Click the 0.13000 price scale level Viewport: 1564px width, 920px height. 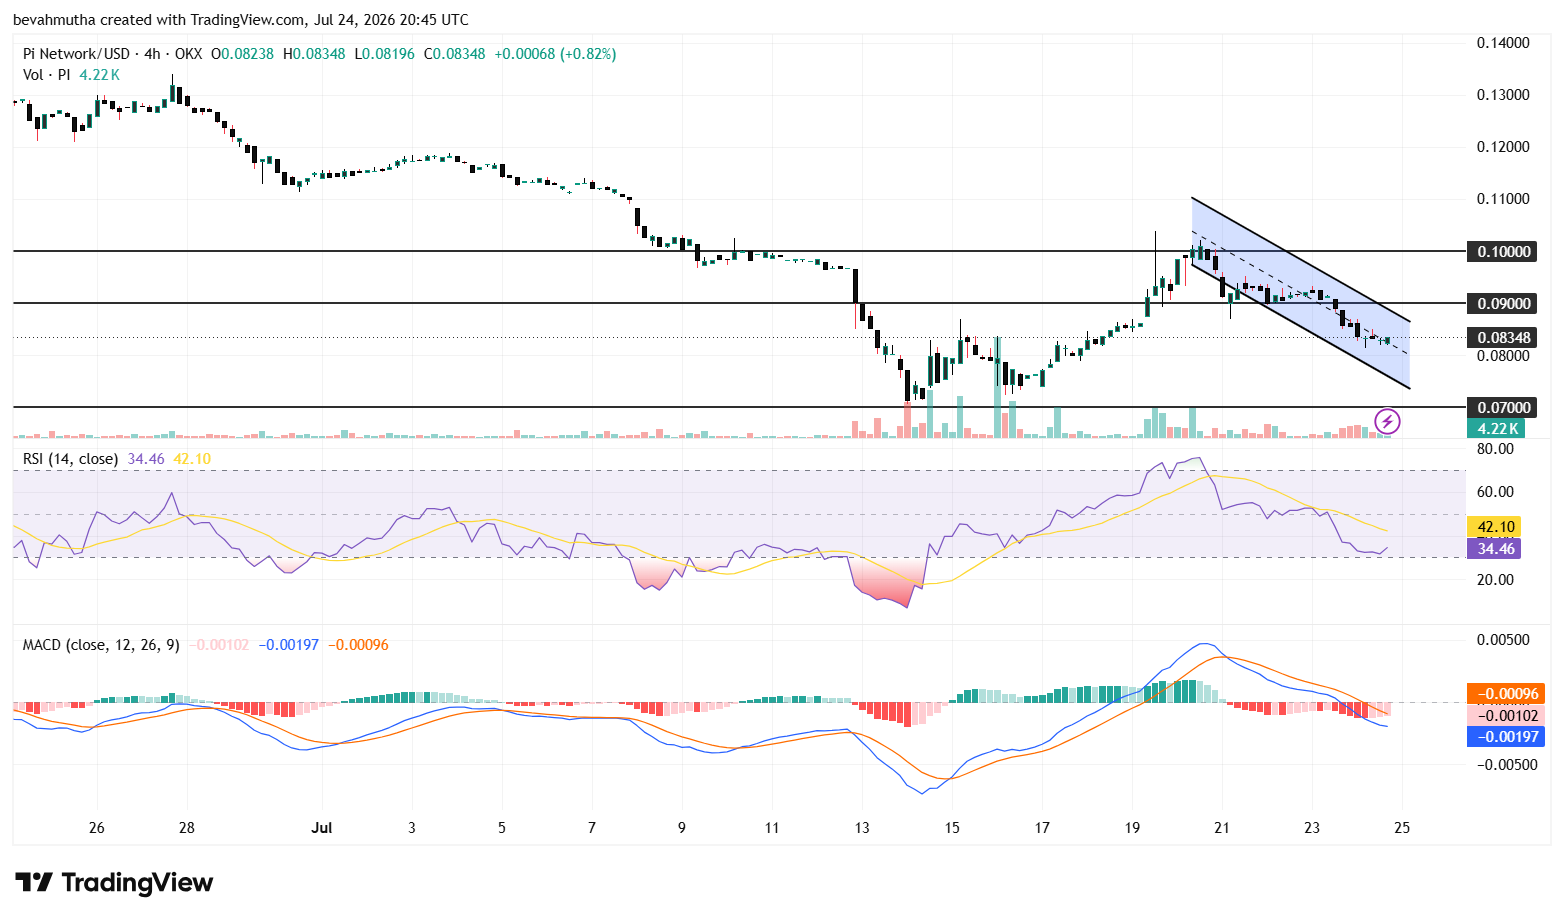(1503, 94)
